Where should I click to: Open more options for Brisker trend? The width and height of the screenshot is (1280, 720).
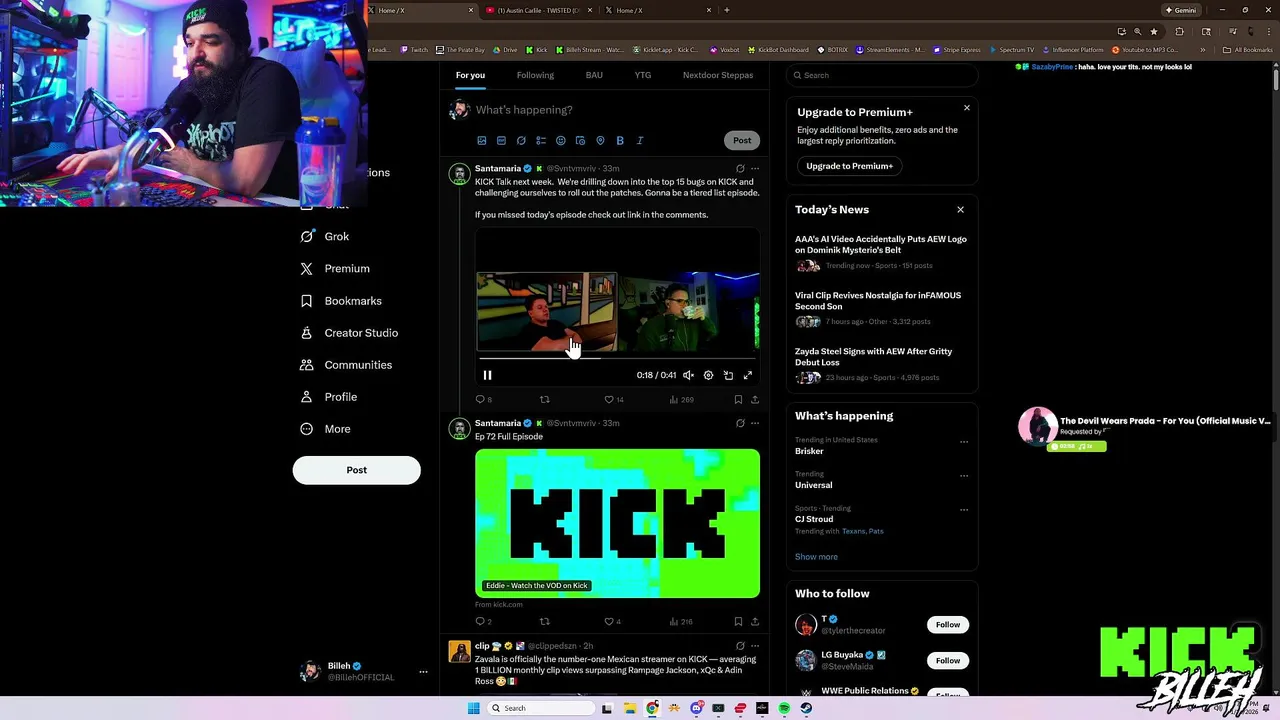tap(964, 442)
